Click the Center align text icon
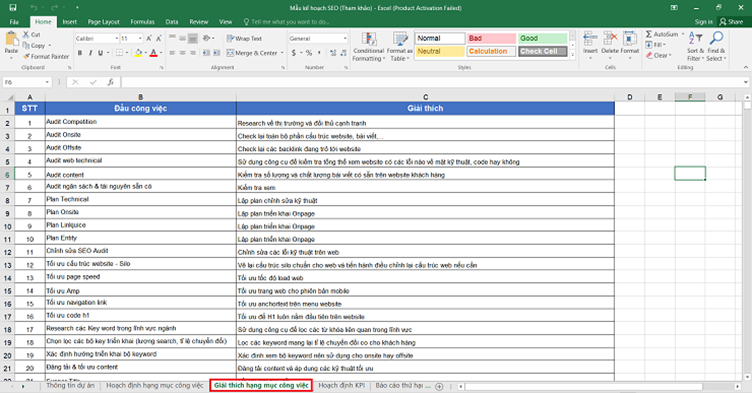This screenshot has height=393, width=752. point(183,53)
